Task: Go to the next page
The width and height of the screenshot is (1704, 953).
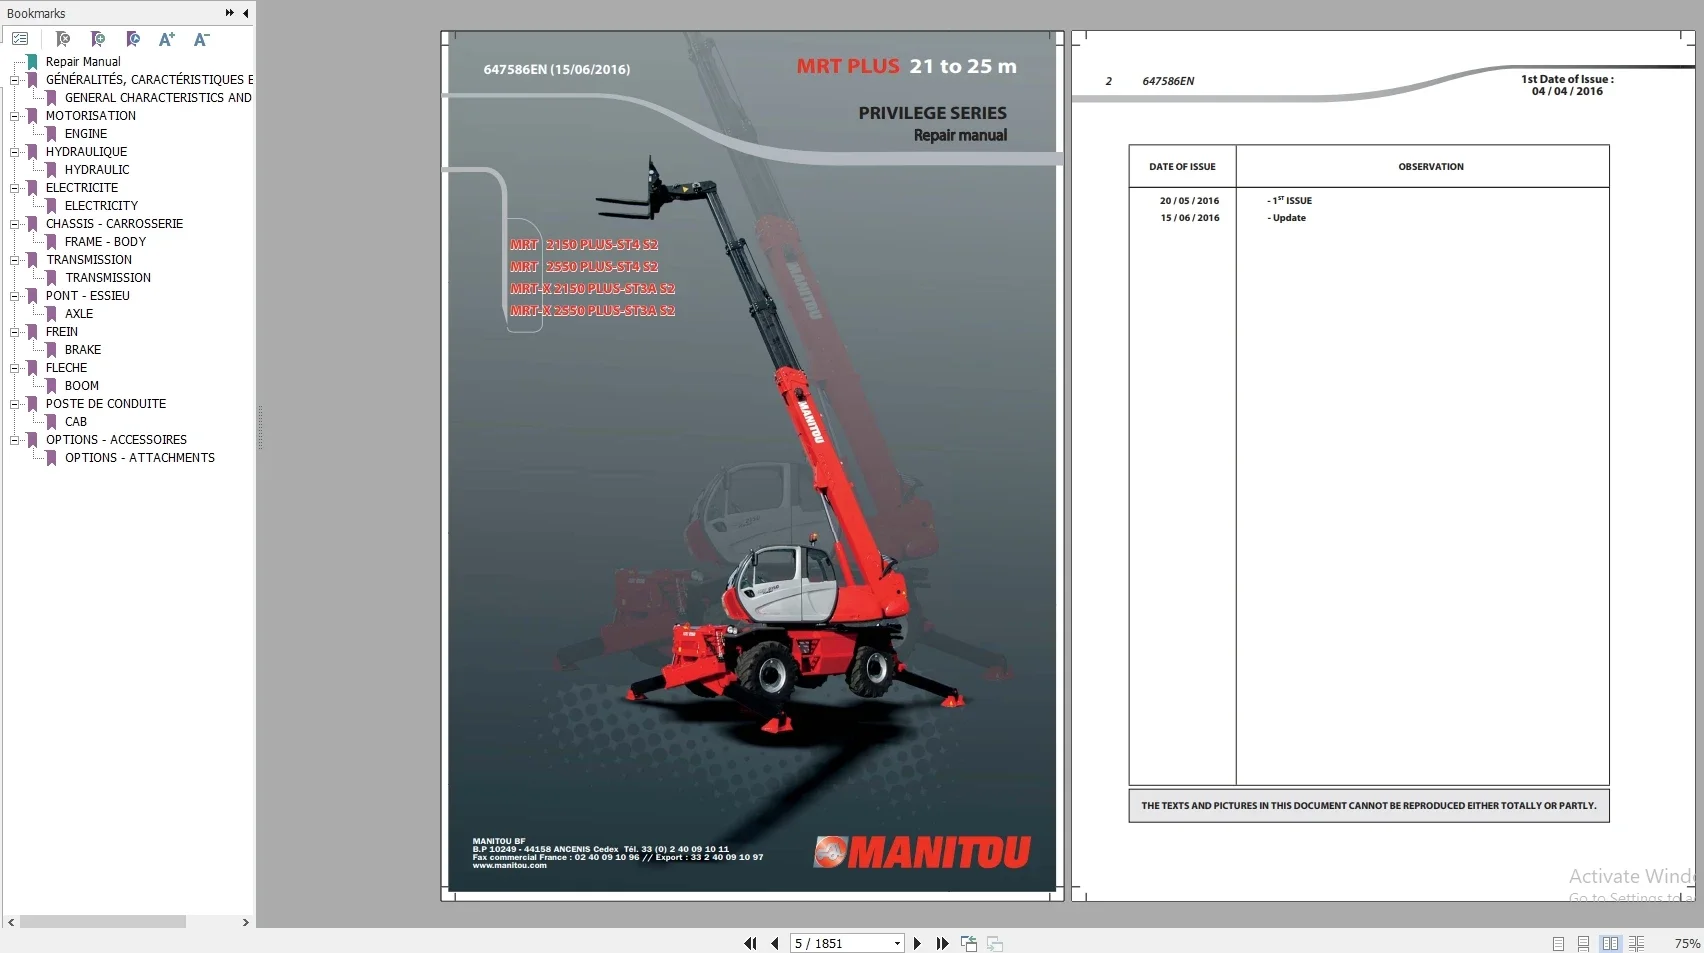Action: [x=917, y=943]
